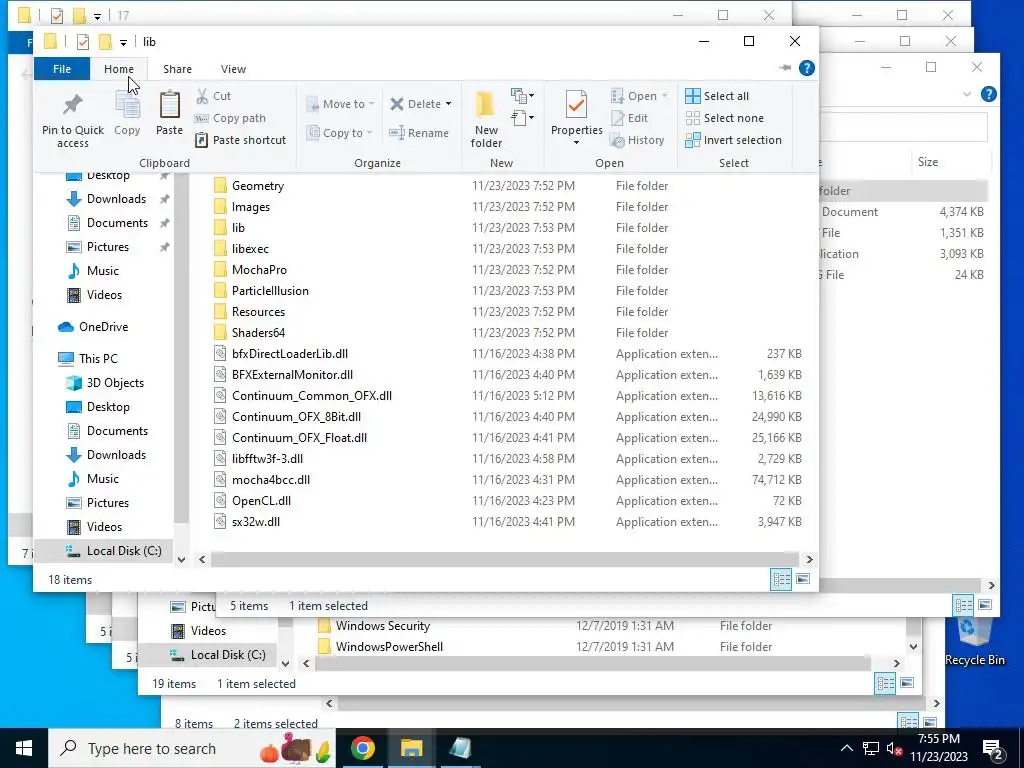Open Properties checkmark icon

click(x=576, y=104)
